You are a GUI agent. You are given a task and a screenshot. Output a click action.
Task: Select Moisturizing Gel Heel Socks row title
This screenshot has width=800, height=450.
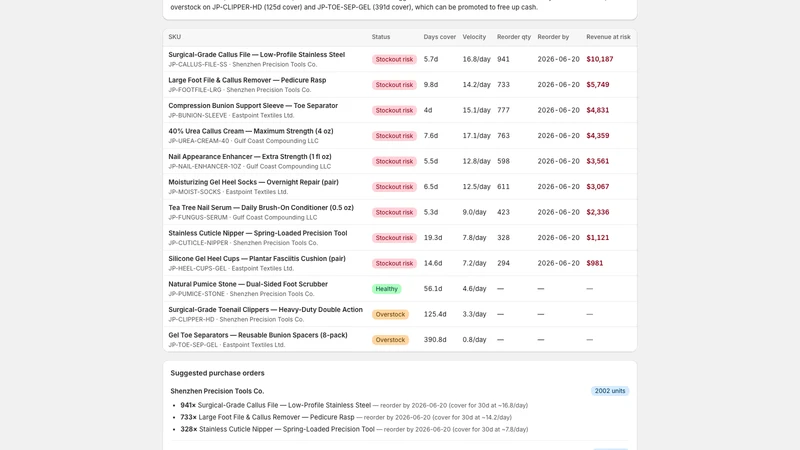(253, 182)
